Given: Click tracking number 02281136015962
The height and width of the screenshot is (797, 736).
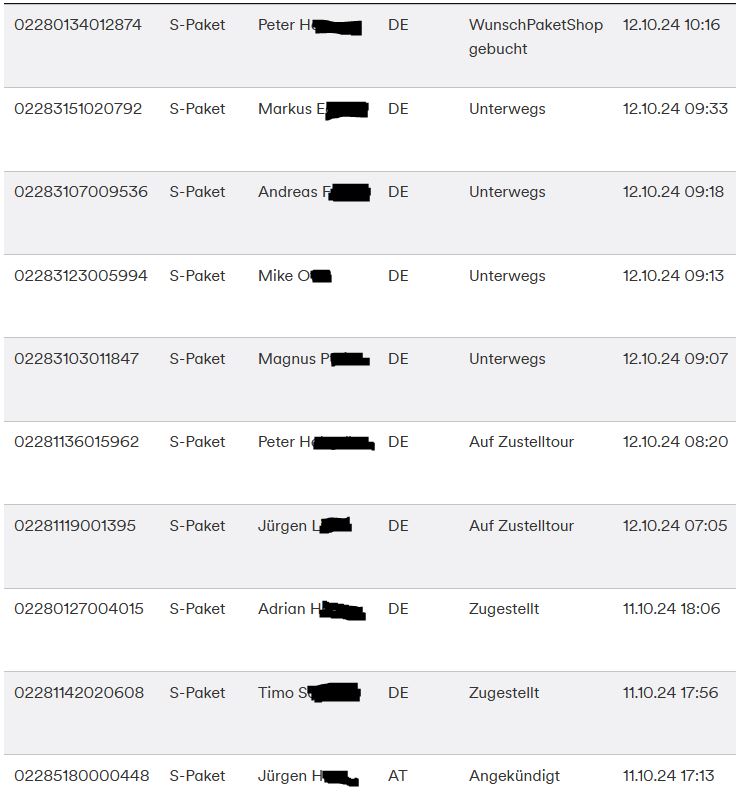Looking at the screenshot, I should pyautogui.click(x=77, y=442).
